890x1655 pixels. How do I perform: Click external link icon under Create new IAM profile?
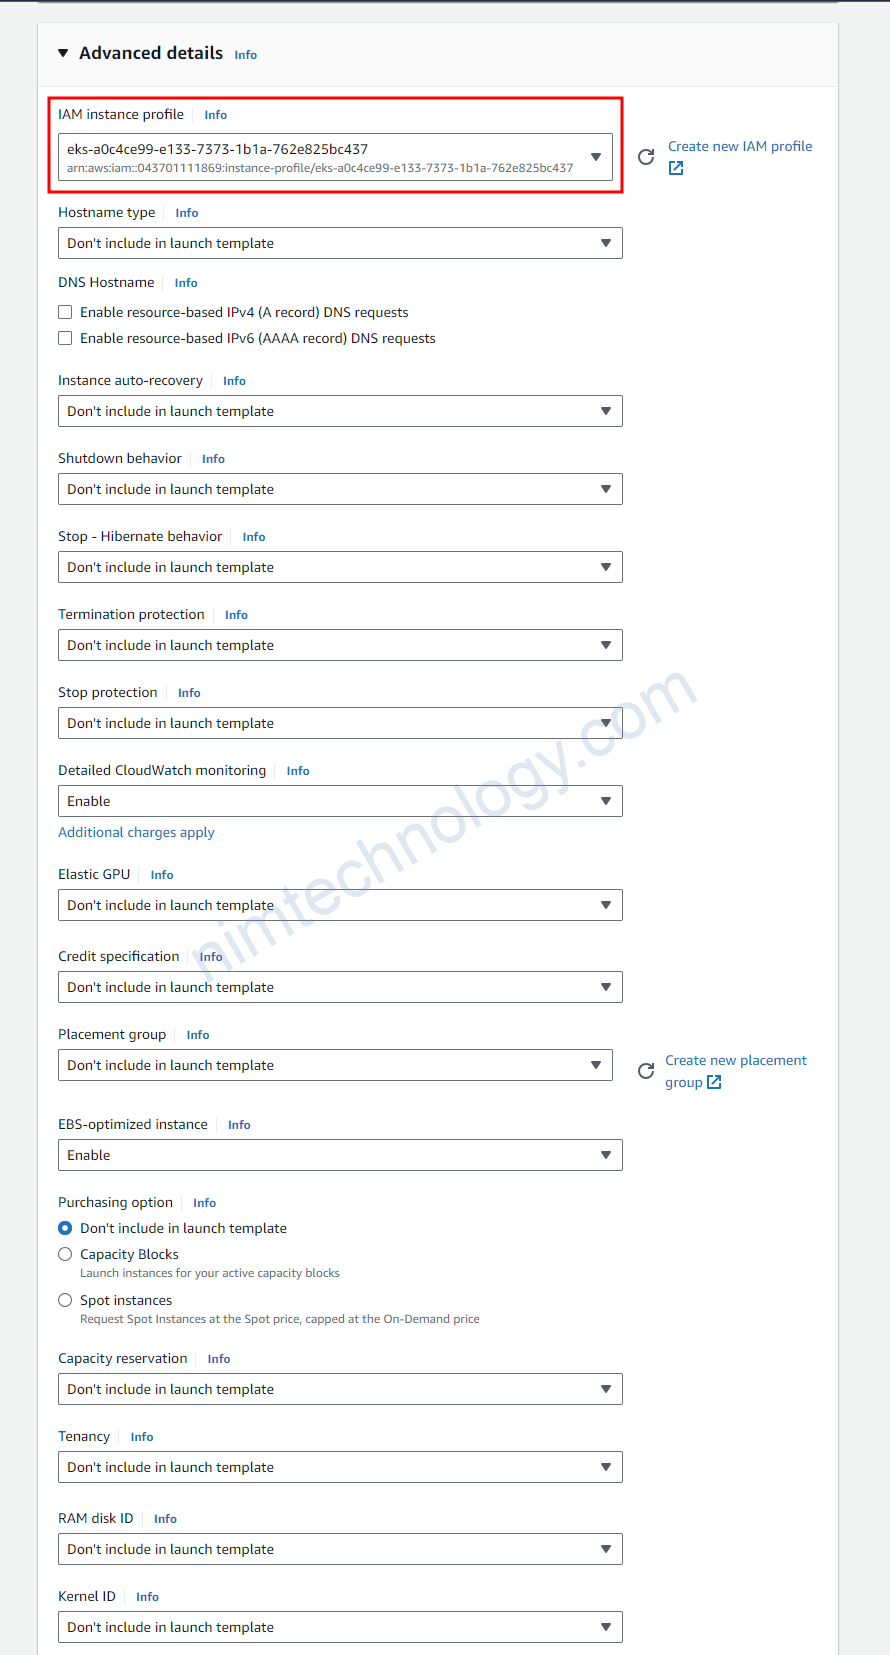click(676, 168)
